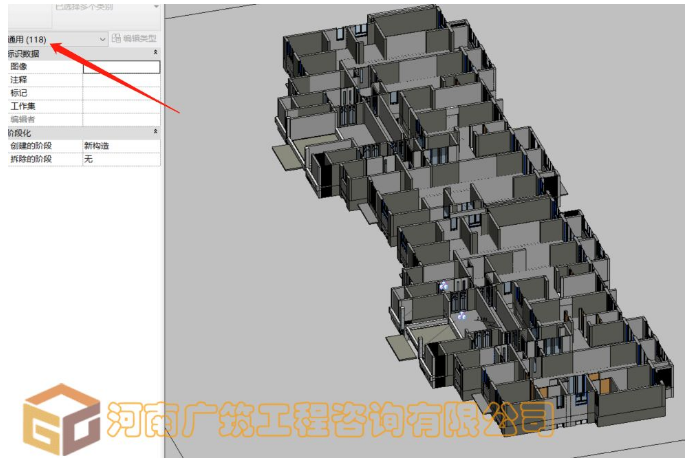The height and width of the screenshot is (466, 693).
Task: Click the 工作集 value field
Action: 122,107
